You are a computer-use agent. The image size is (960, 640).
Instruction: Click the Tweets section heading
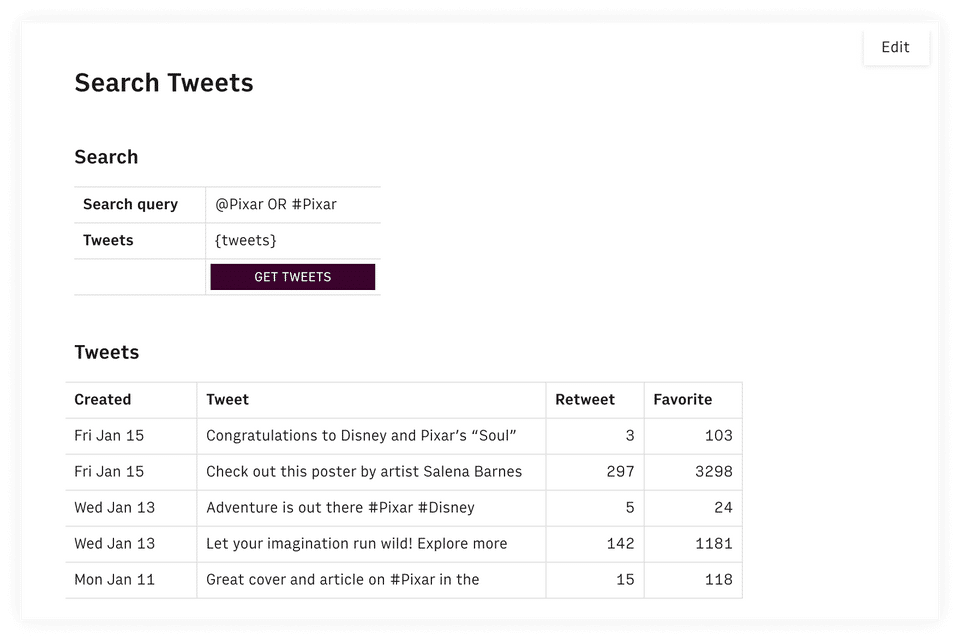(107, 353)
